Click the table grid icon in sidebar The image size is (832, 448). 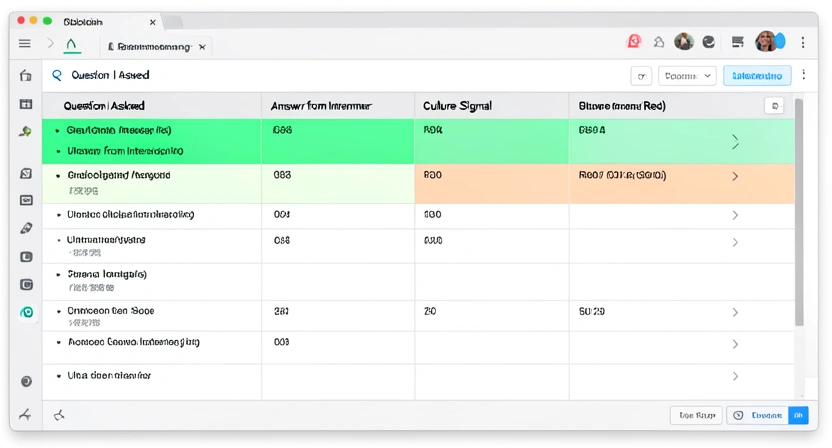[25, 104]
